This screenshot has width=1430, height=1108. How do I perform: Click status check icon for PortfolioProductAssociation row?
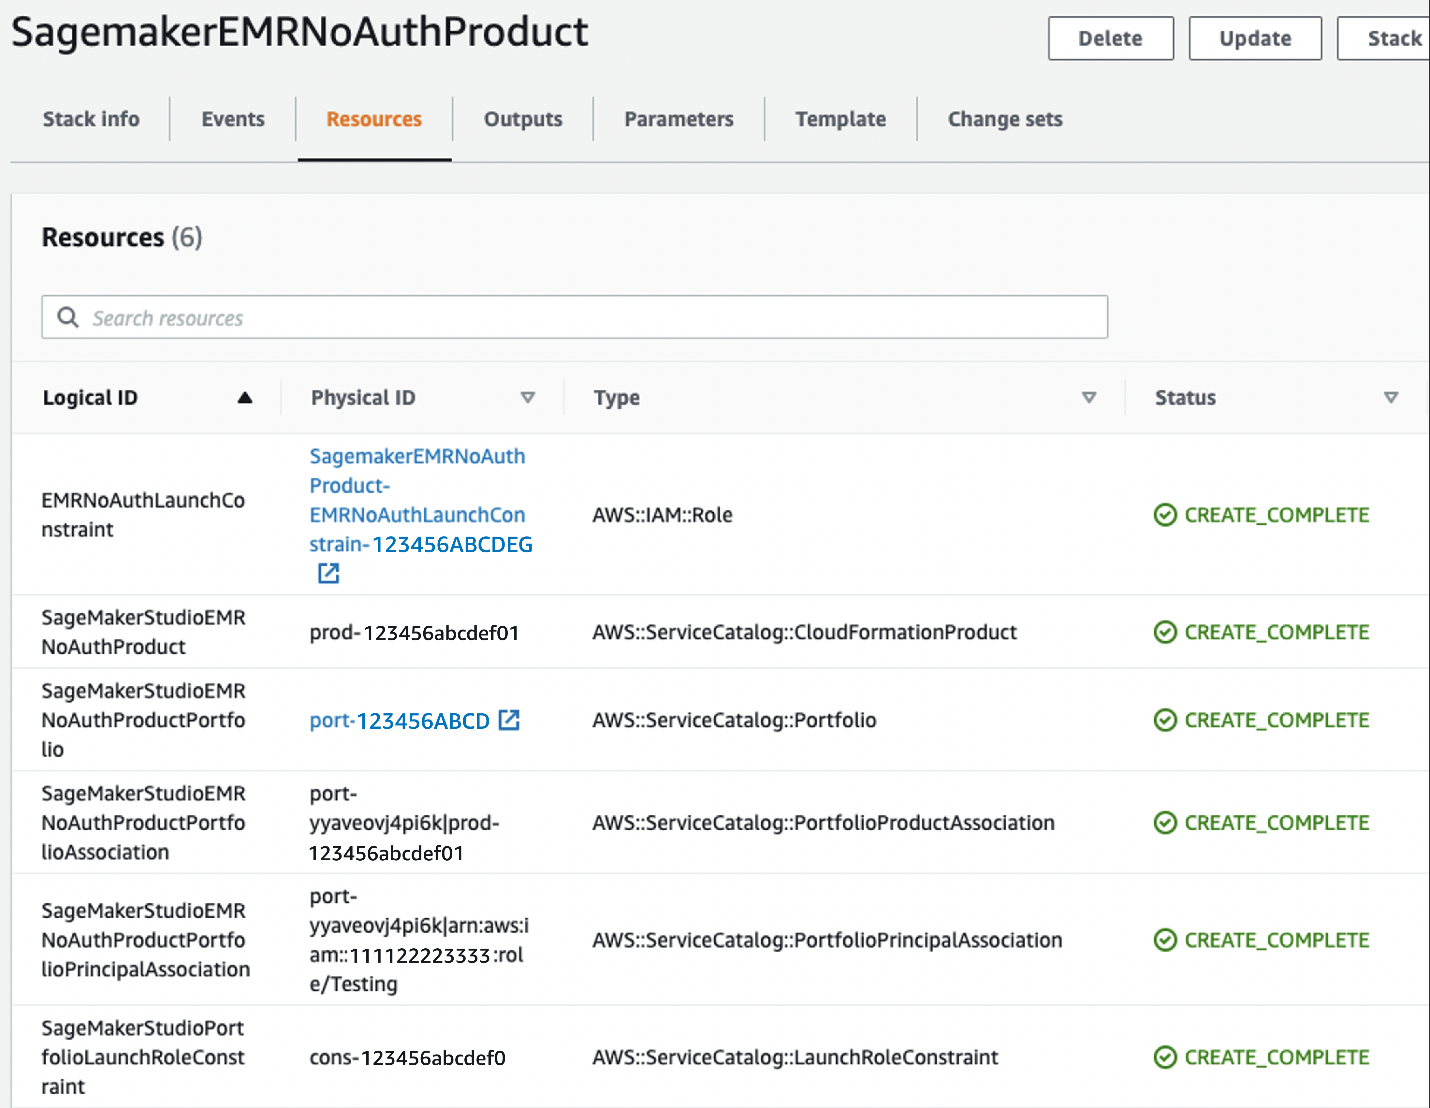(x=1165, y=823)
